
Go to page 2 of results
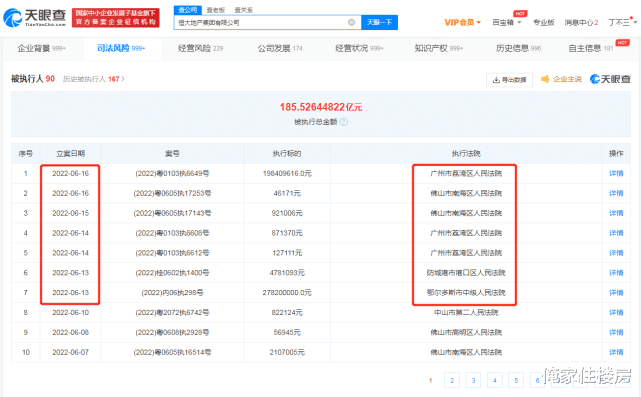(452, 380)
